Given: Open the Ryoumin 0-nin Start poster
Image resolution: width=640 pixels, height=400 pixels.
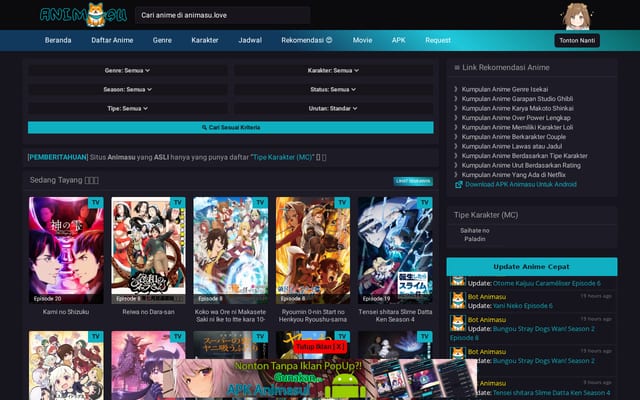Looking at the screenshot, I should (313, 250).
